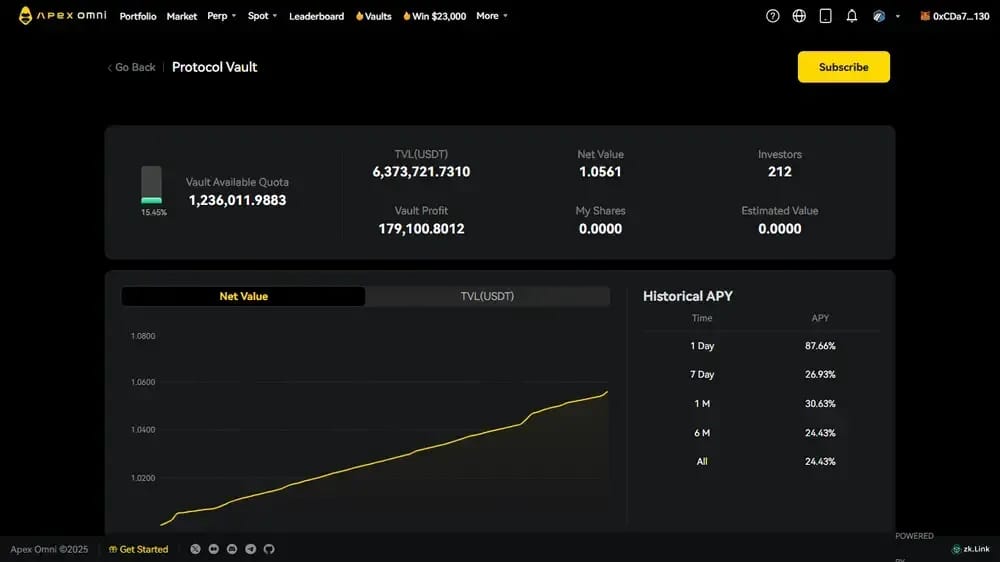Select the Net Value chart tab
Image resolution: width=1000 pixels, height=562 pixels.
tap(244, 296)
